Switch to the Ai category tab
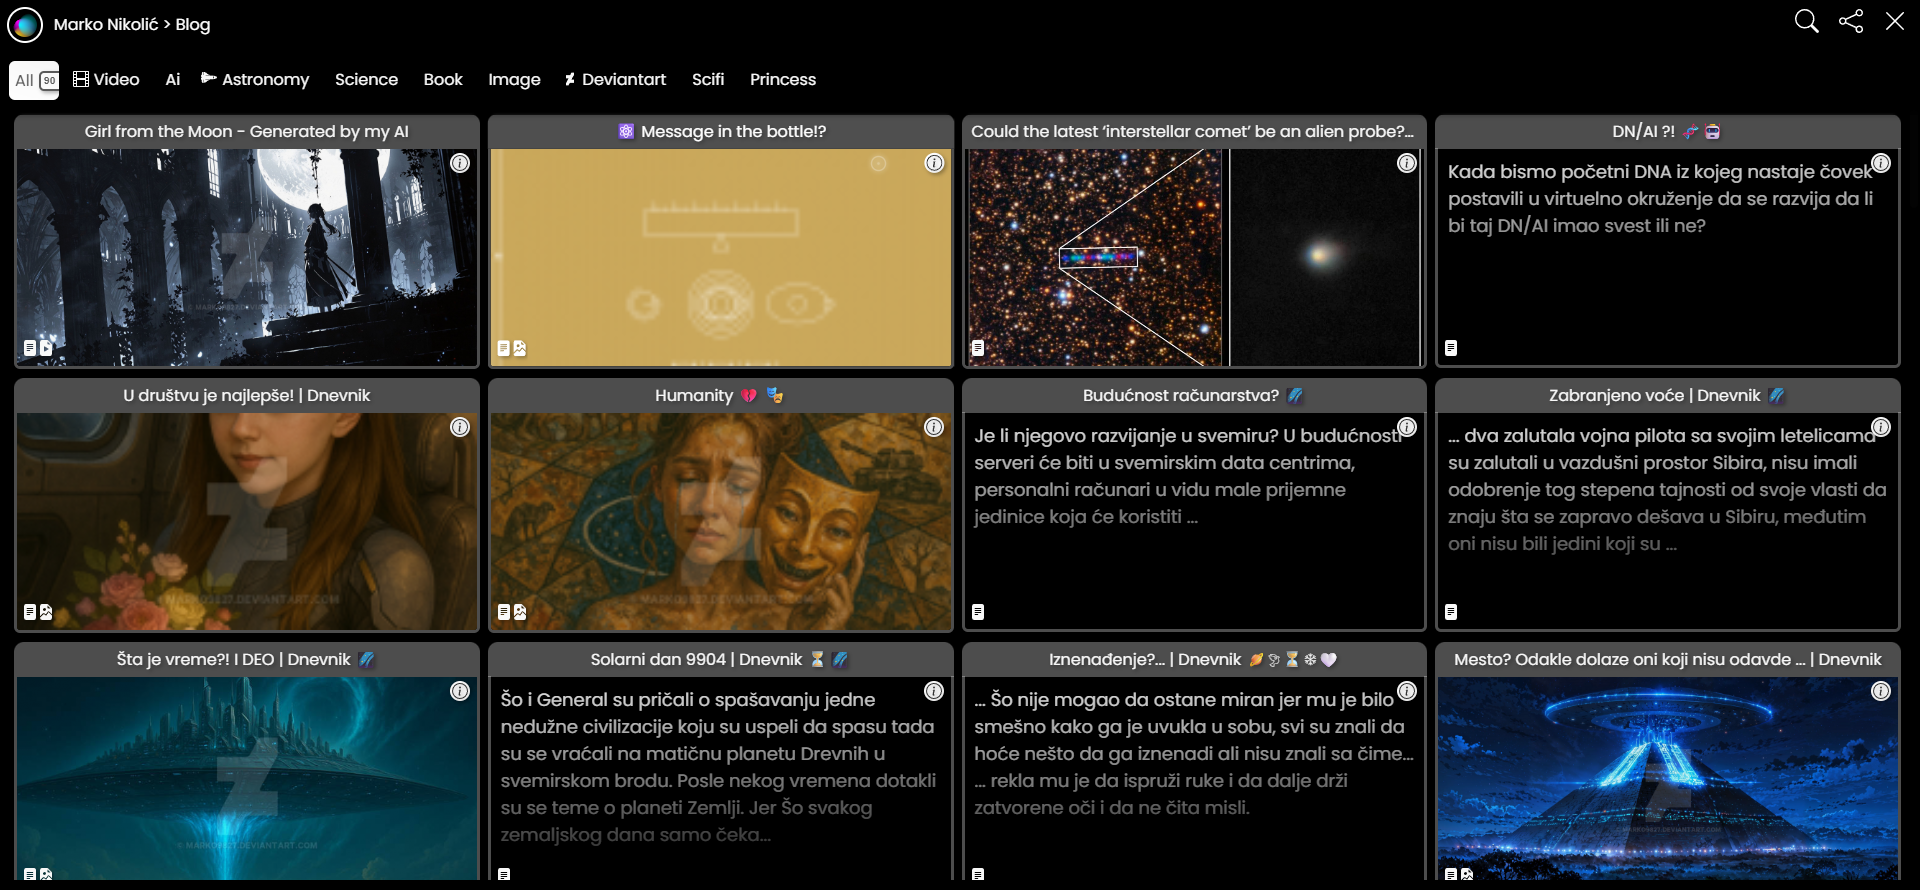Viewport: 1920px width, 890px height. click(173, 79)
